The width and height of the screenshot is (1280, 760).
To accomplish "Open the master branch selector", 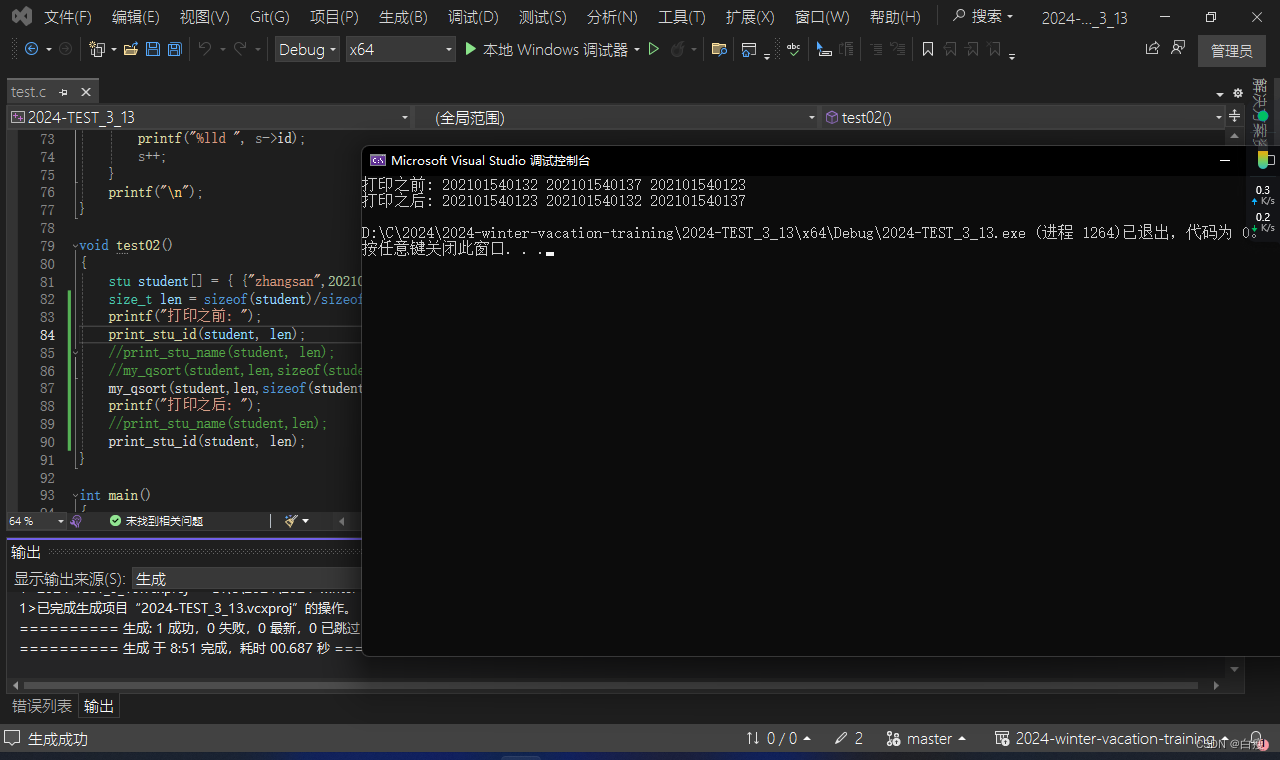I will [x=927, y=738].
